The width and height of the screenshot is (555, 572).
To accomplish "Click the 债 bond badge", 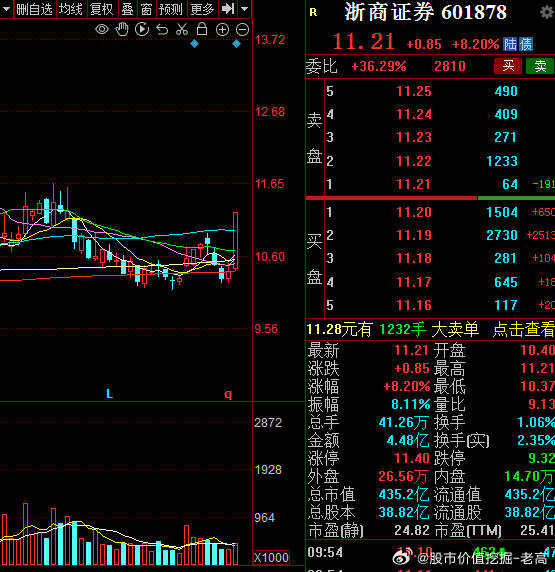I will (x=526, y=44).
